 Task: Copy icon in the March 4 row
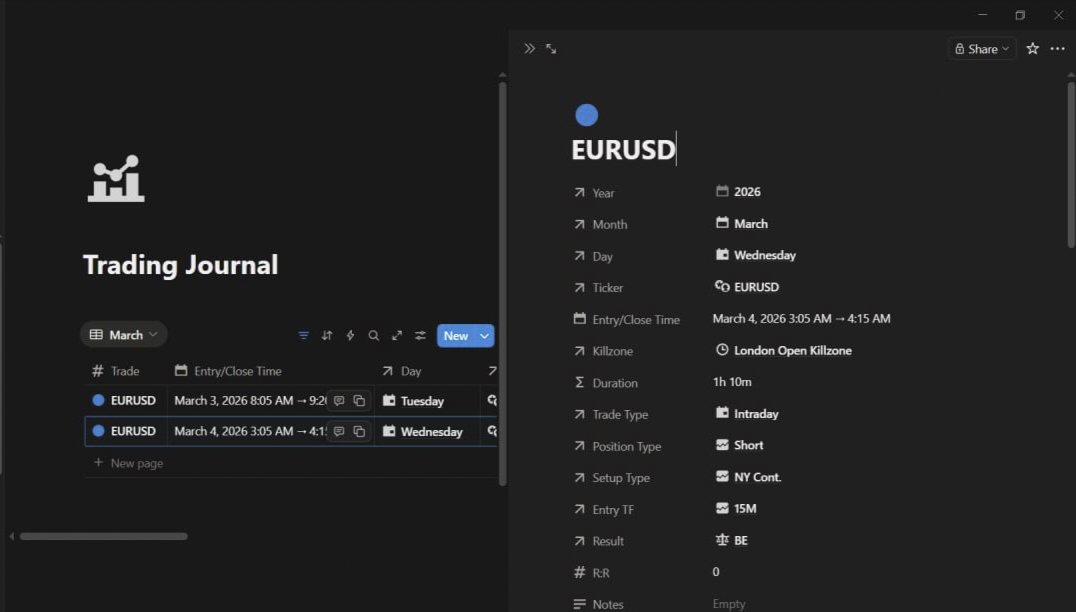(359, 432)
